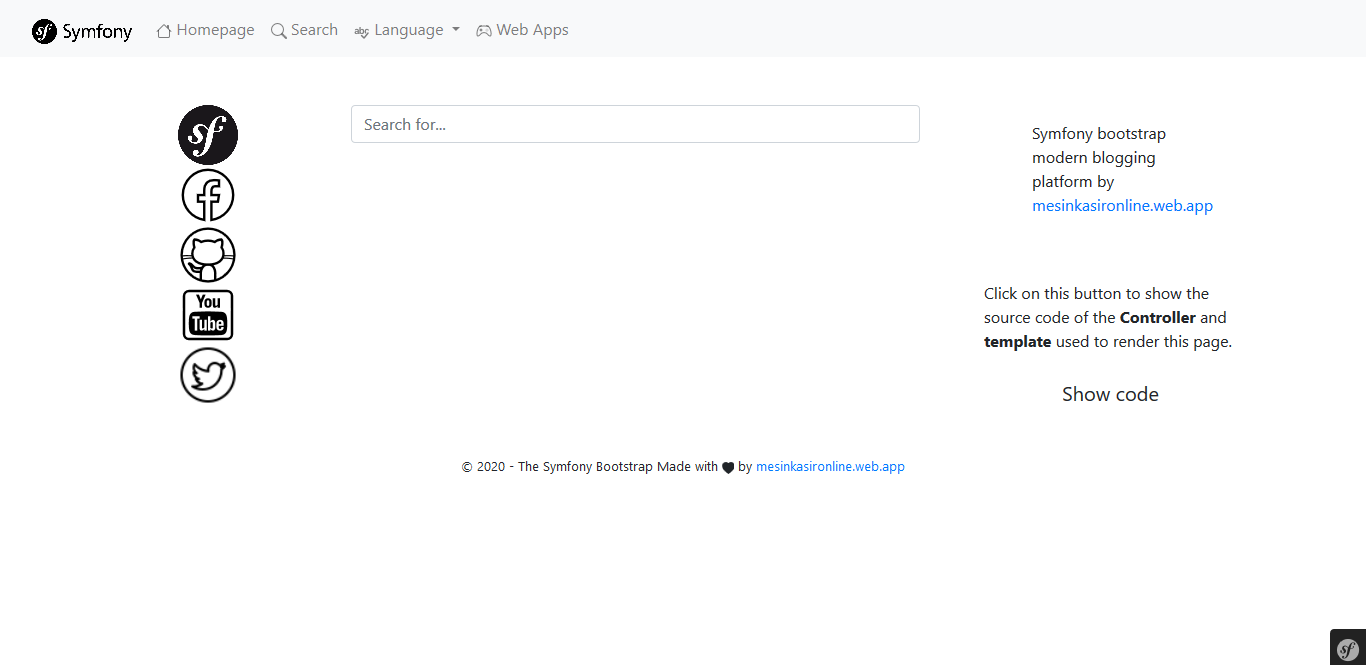Viewport: 1366px width, 665px height.
Task: Open the Twitter social icon
Action: 208,375
